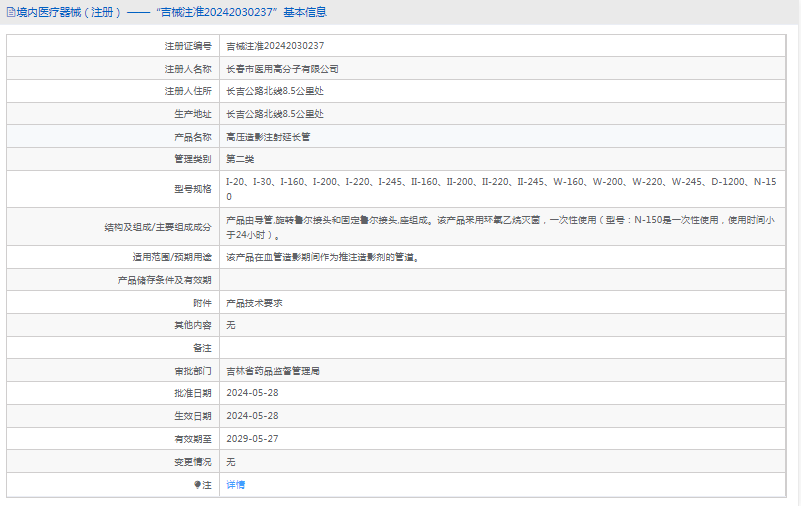Click the 附件 label
The height and width of the screenshot is (506, 801).
(202, 303)
